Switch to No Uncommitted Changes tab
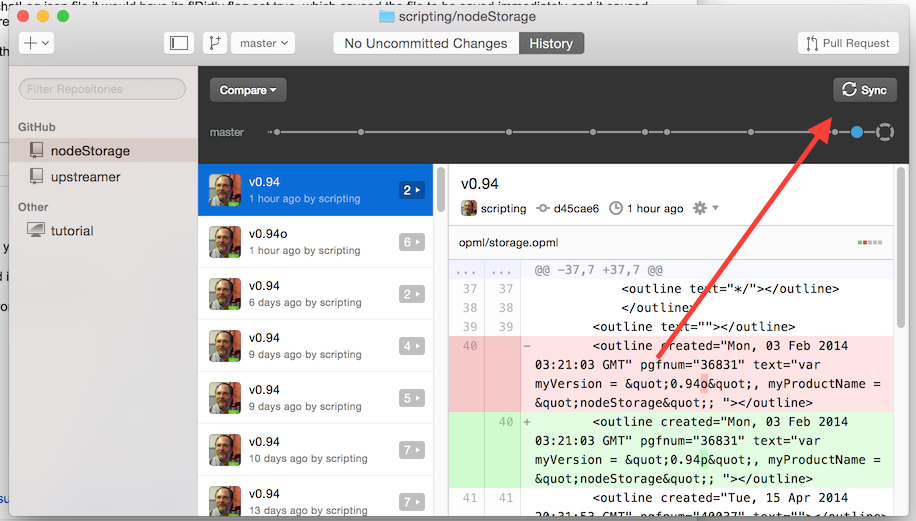916x521 pixels. coord(426,43)
